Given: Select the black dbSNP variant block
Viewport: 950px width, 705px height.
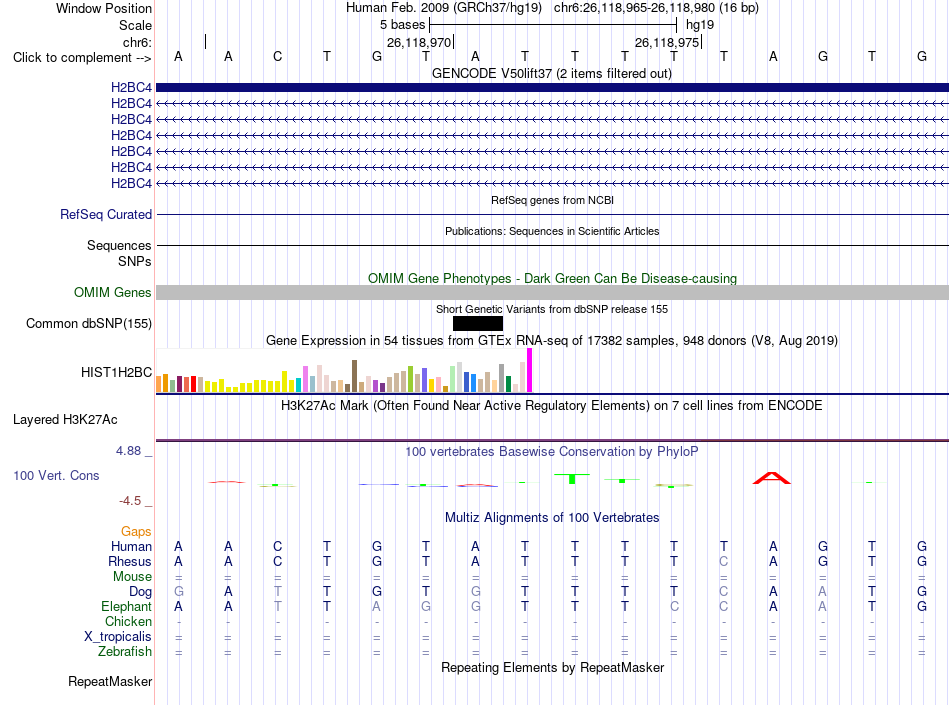Looking at the screenshot, I should pos(478,323).
